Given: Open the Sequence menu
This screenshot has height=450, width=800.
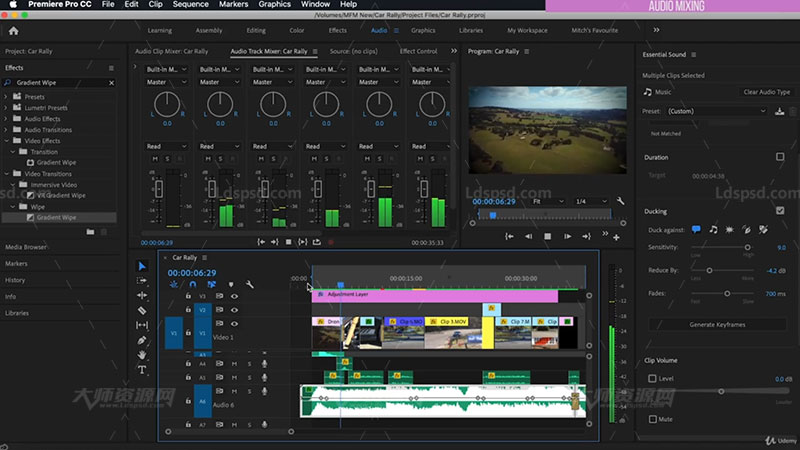Looking at the screenshot, I should click(x=190, y=4).
